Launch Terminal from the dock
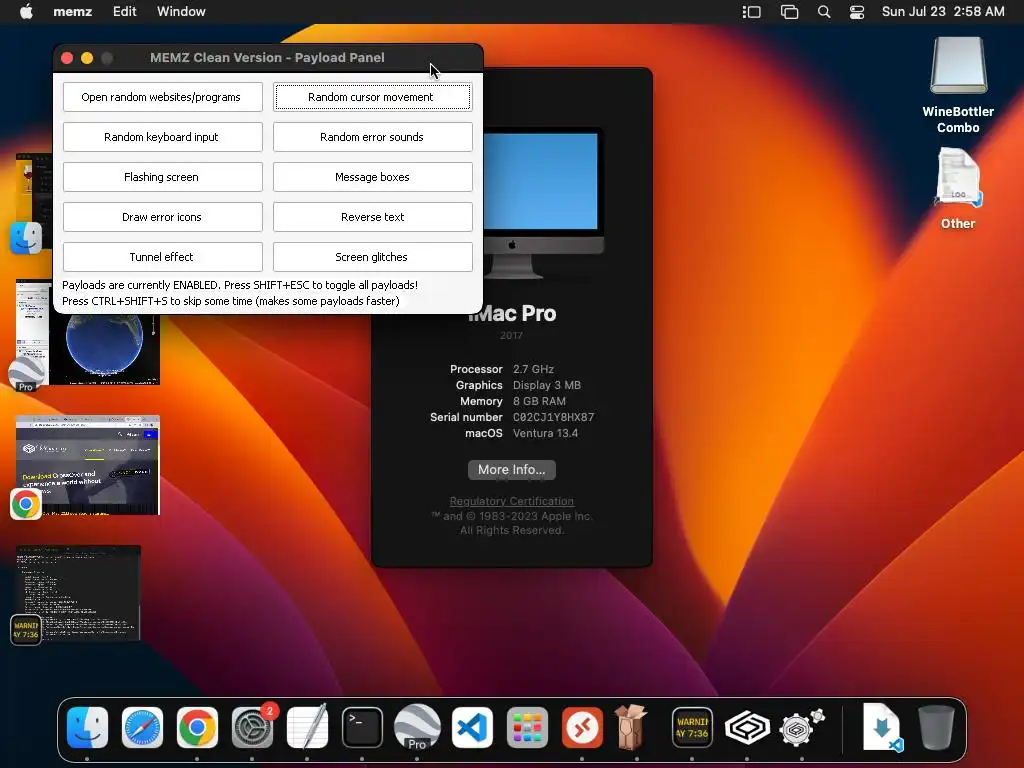Screen dimensions: 1024x768 pyautogui.click(x=362, y=727)
